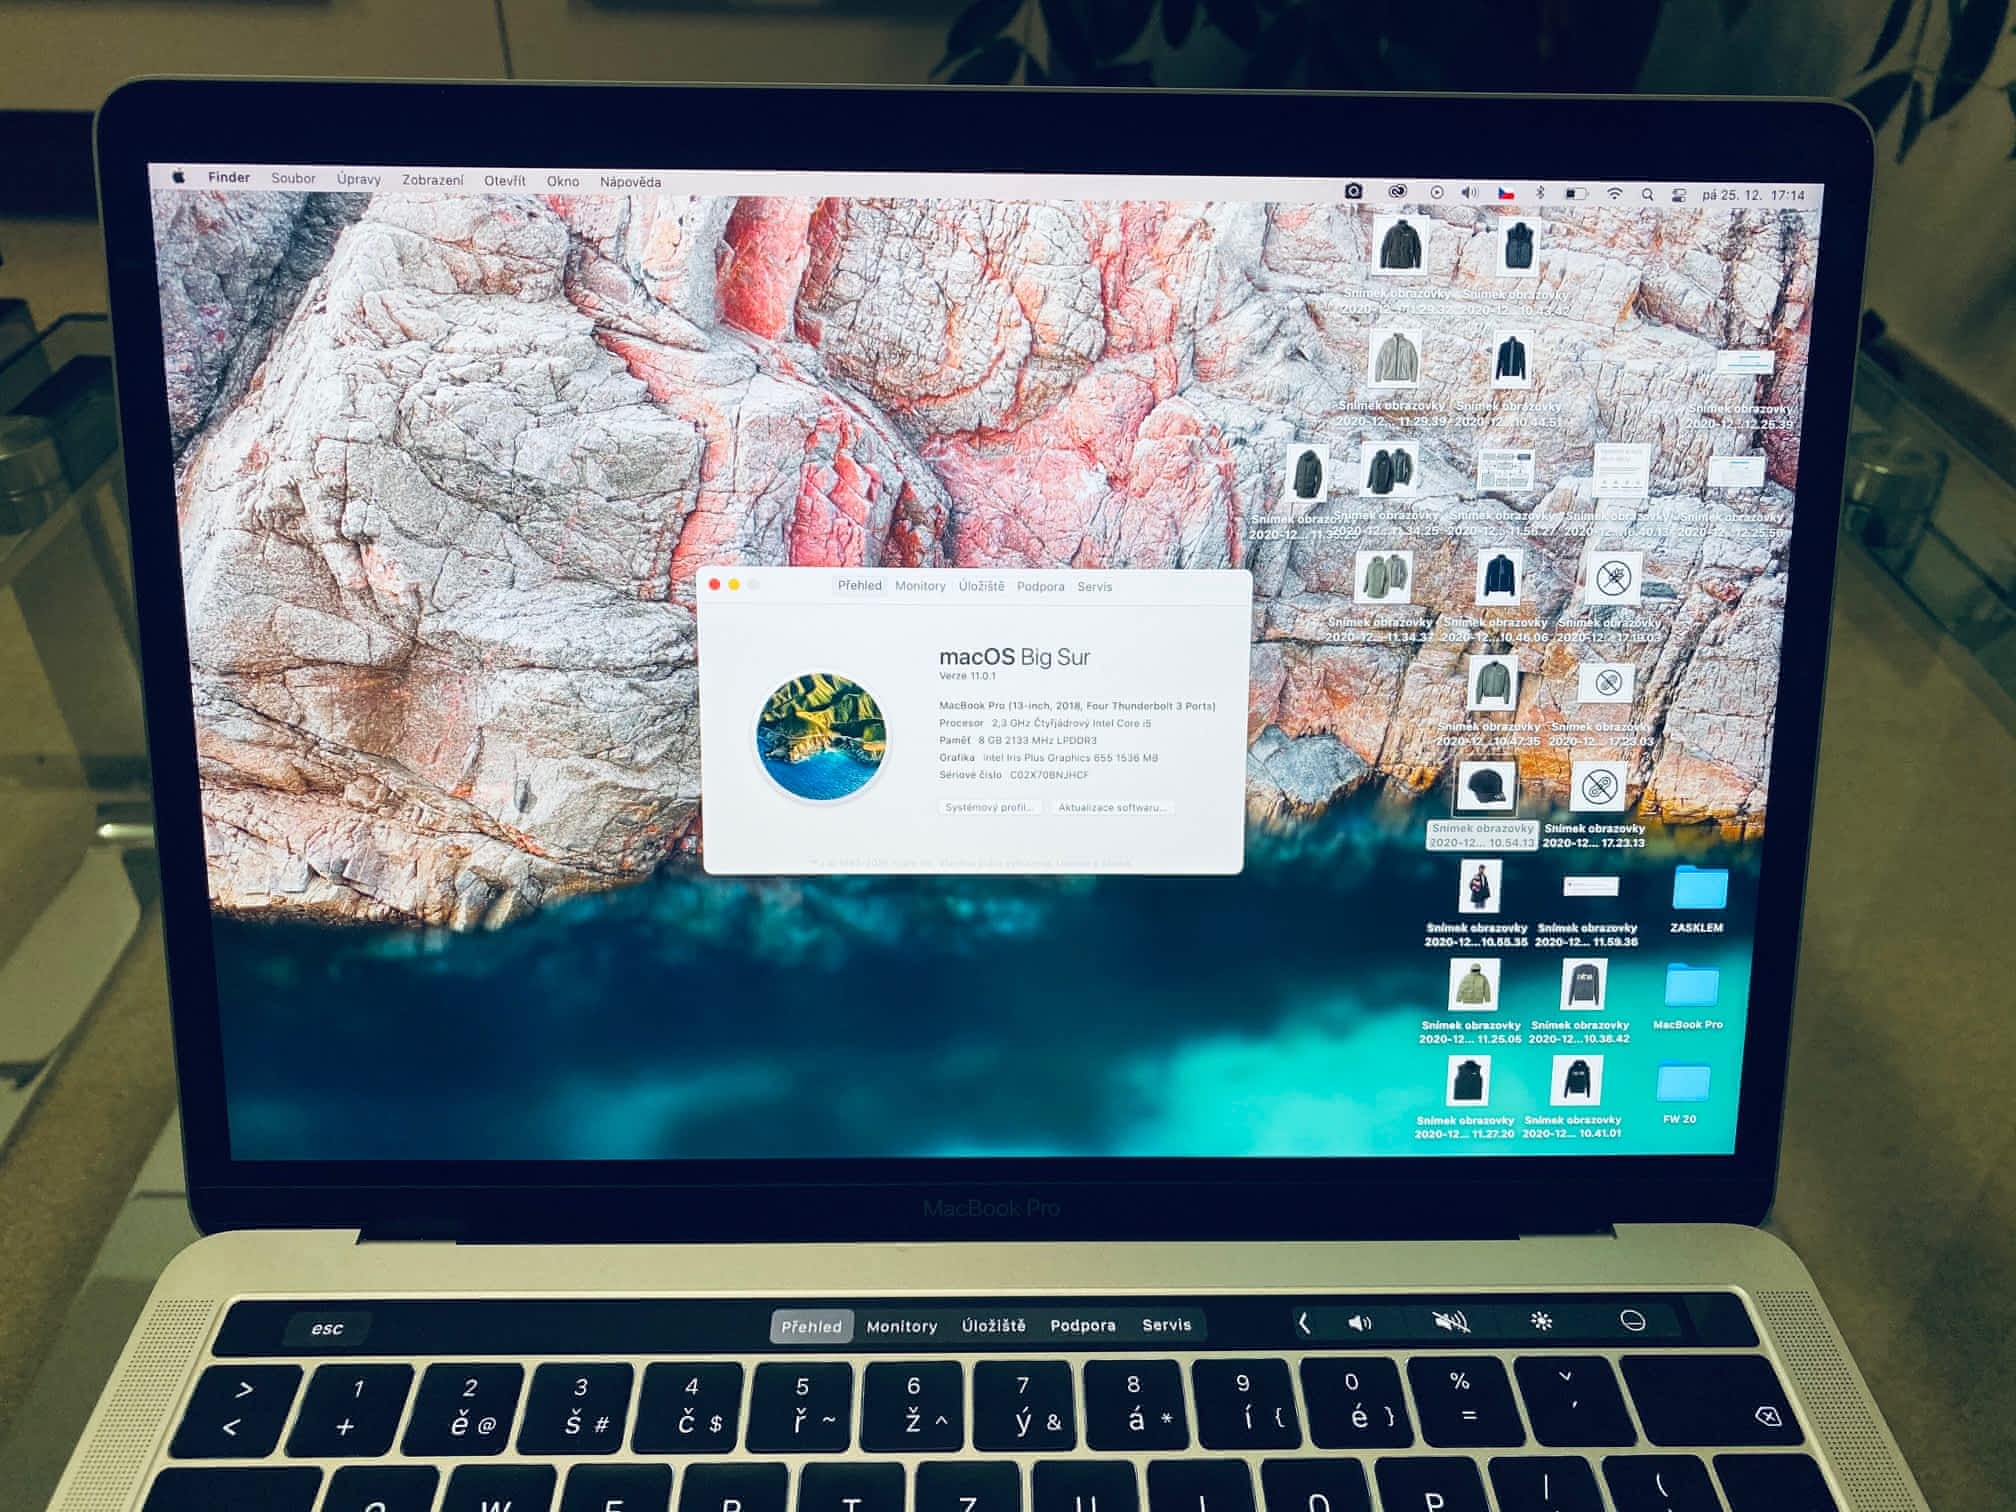Click the Aktualizace softwaru button
The width and height of the screenshot is (2016, 1512).
pos(1112,807)
